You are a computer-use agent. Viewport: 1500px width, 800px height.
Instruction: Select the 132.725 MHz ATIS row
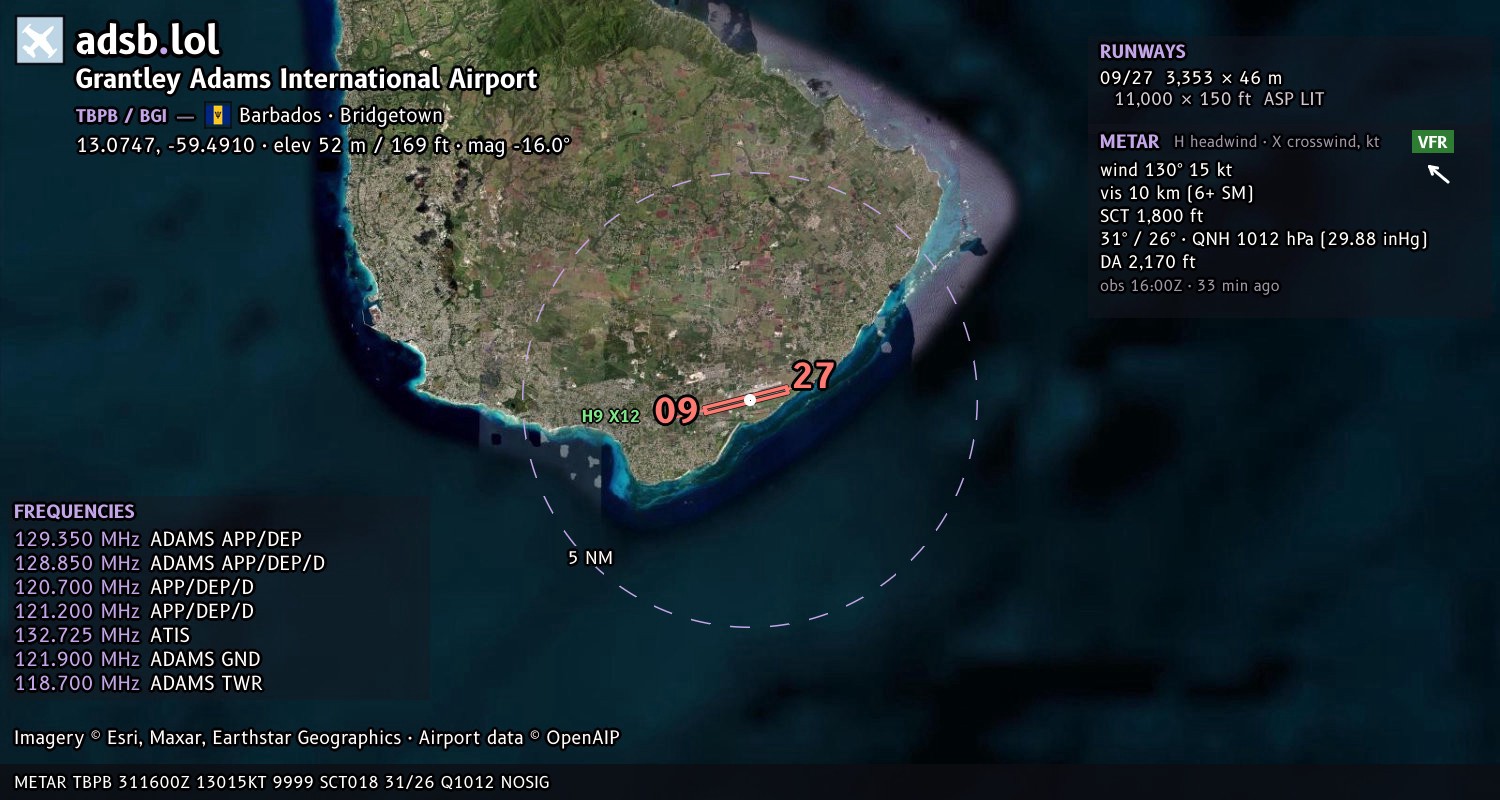point(102,636)
